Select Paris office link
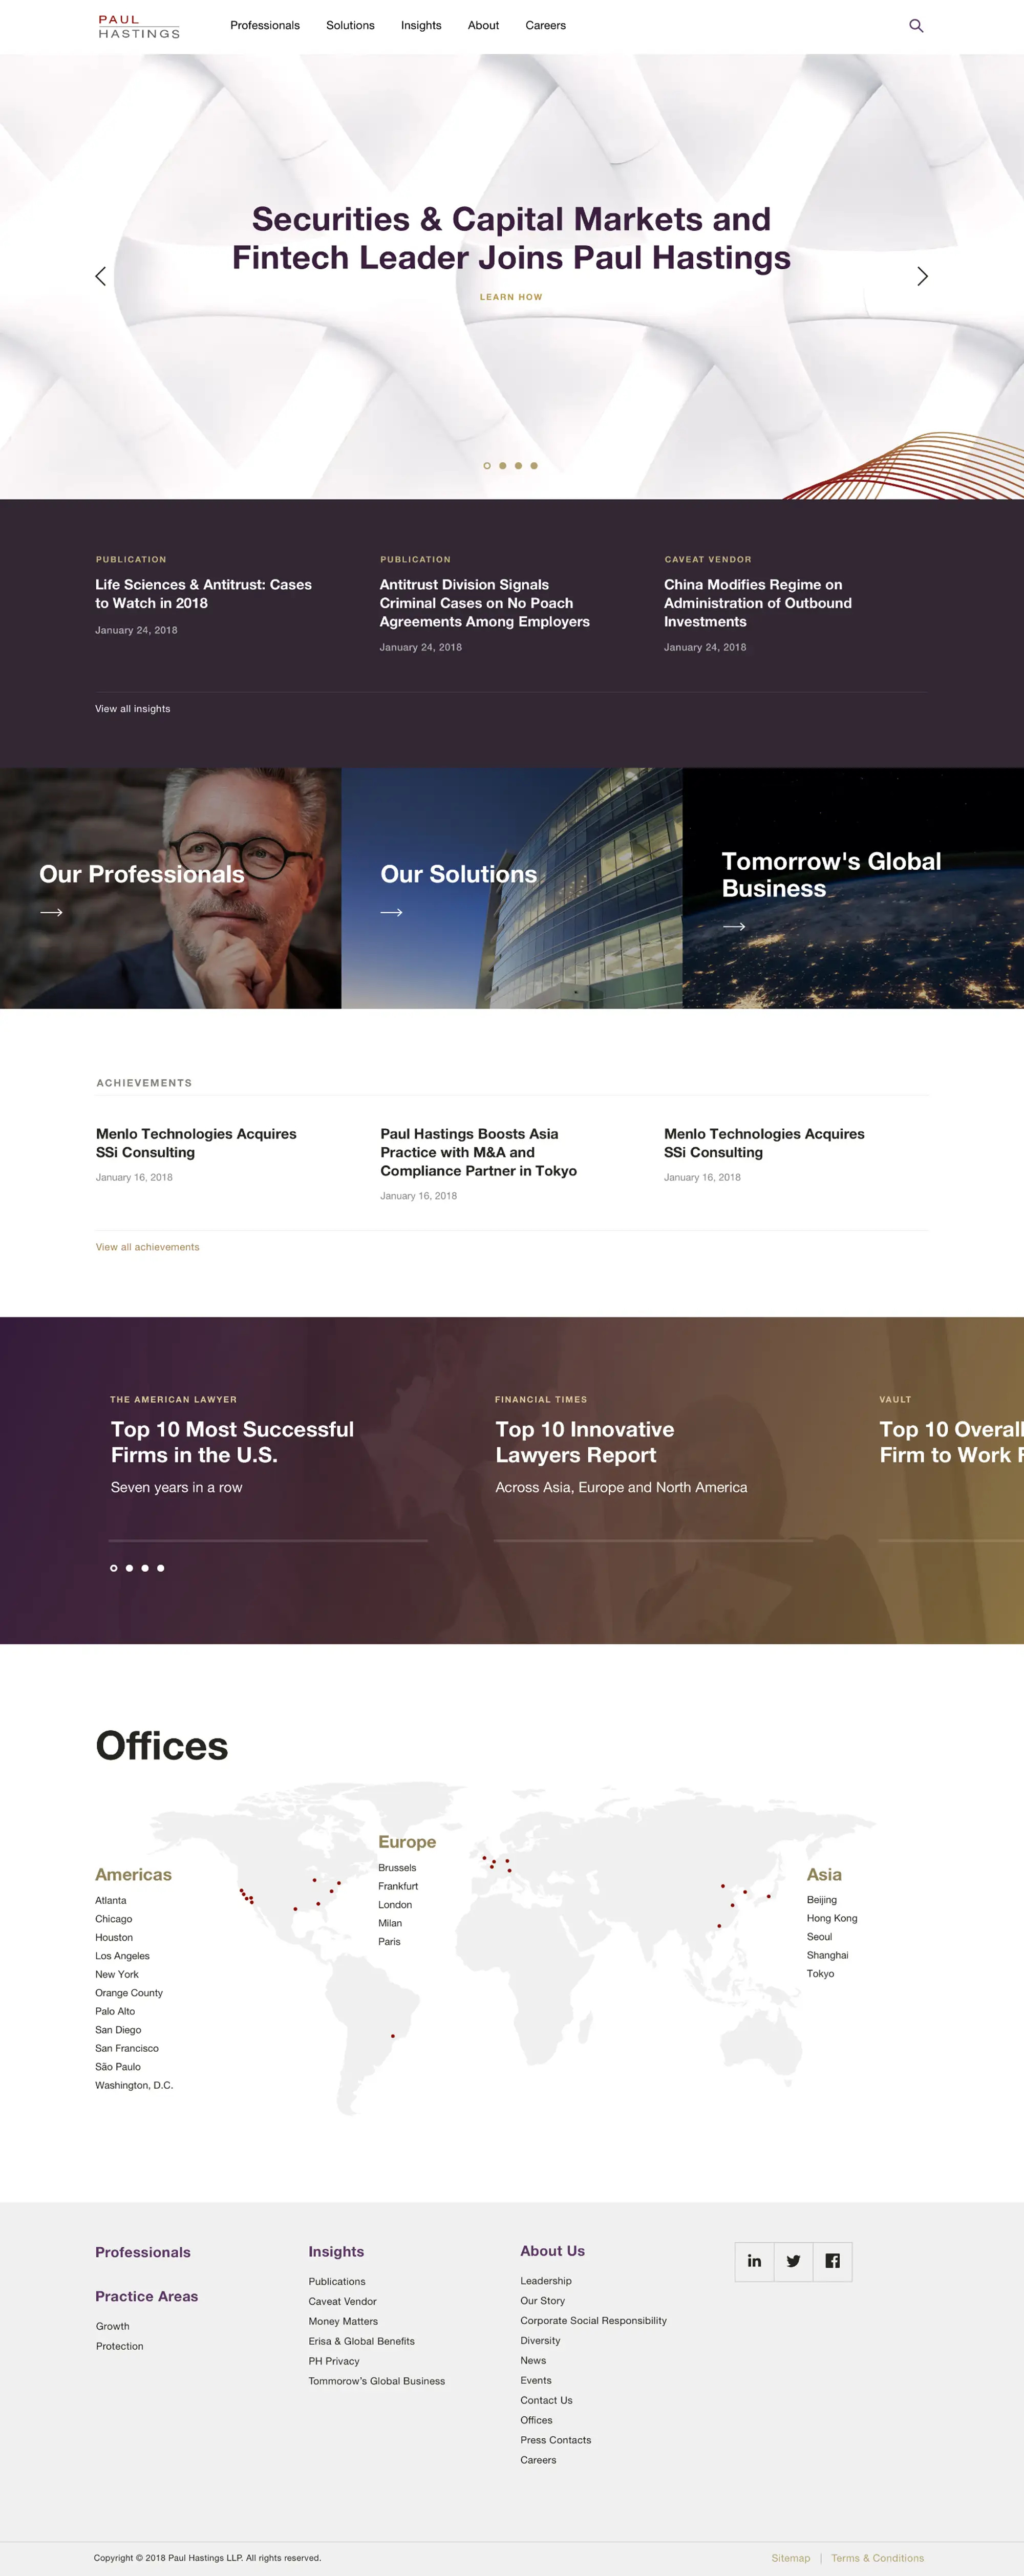1024x2576 pixels. [x=389, y=1942]
